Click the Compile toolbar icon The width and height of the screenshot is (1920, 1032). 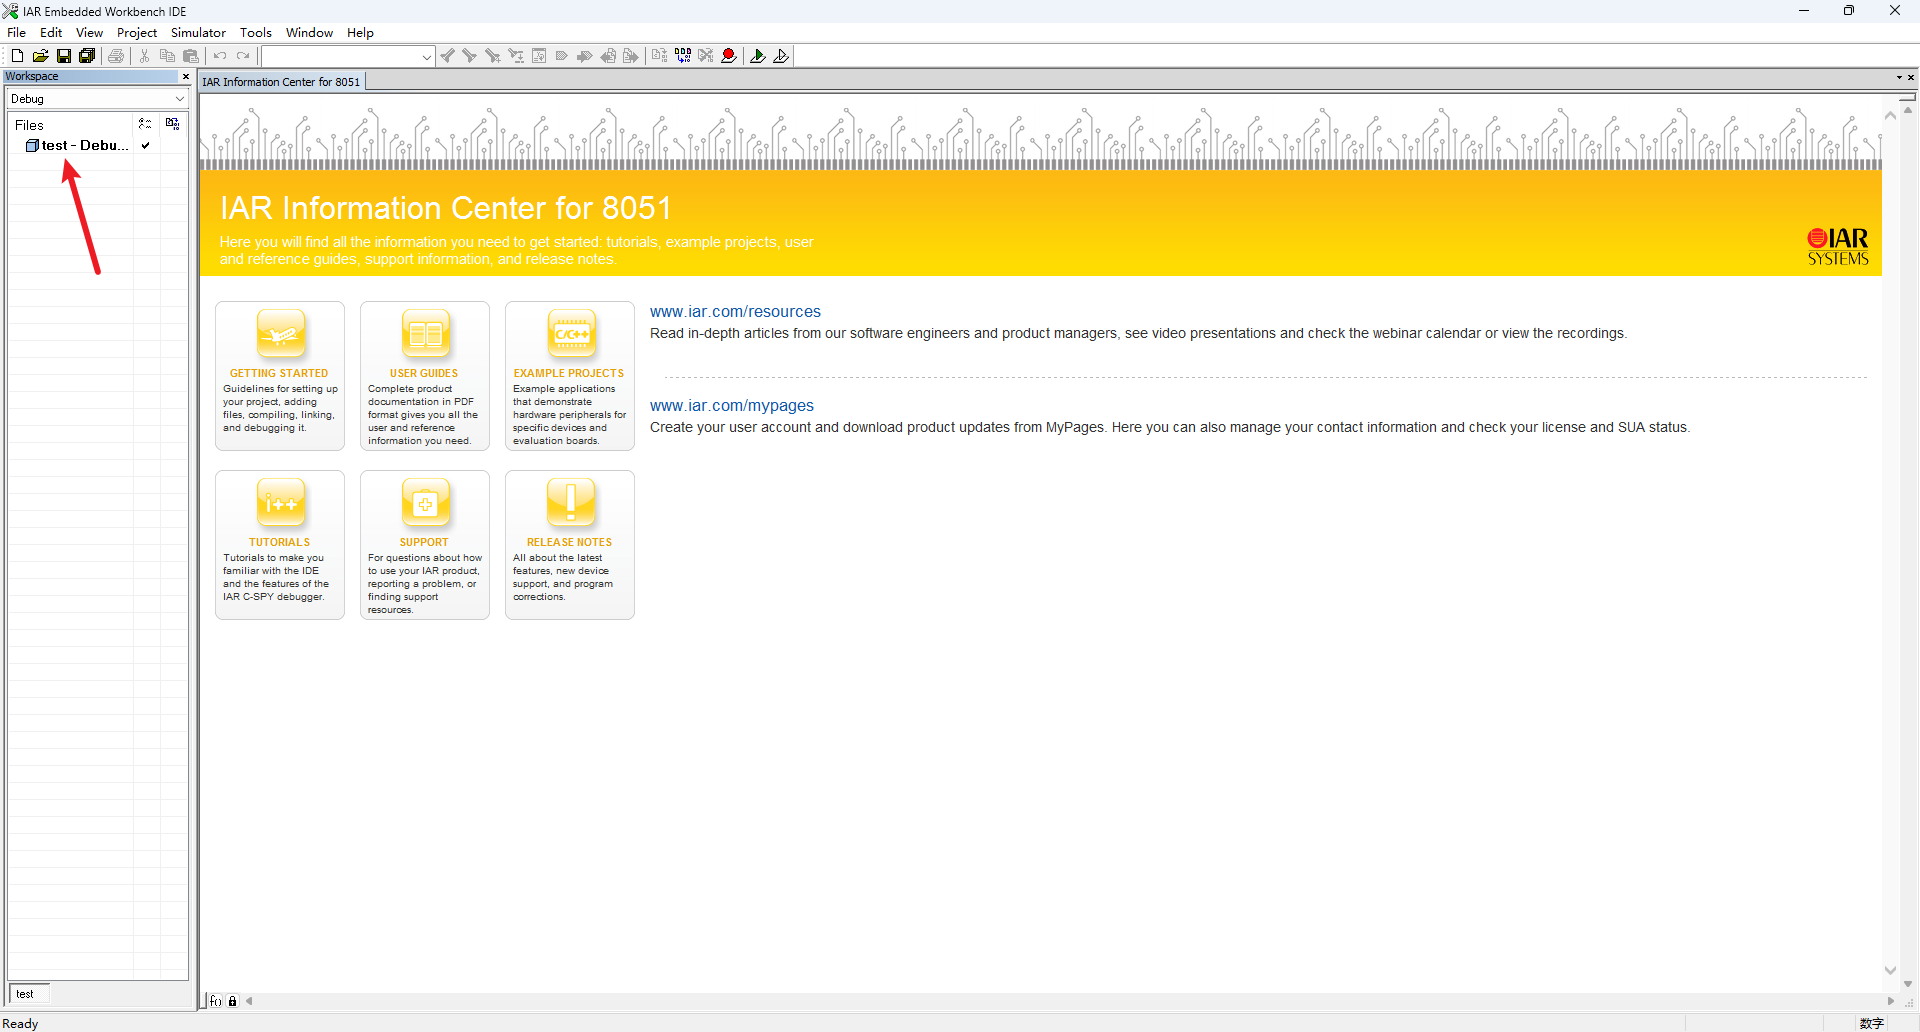click(x=660, y=56)
